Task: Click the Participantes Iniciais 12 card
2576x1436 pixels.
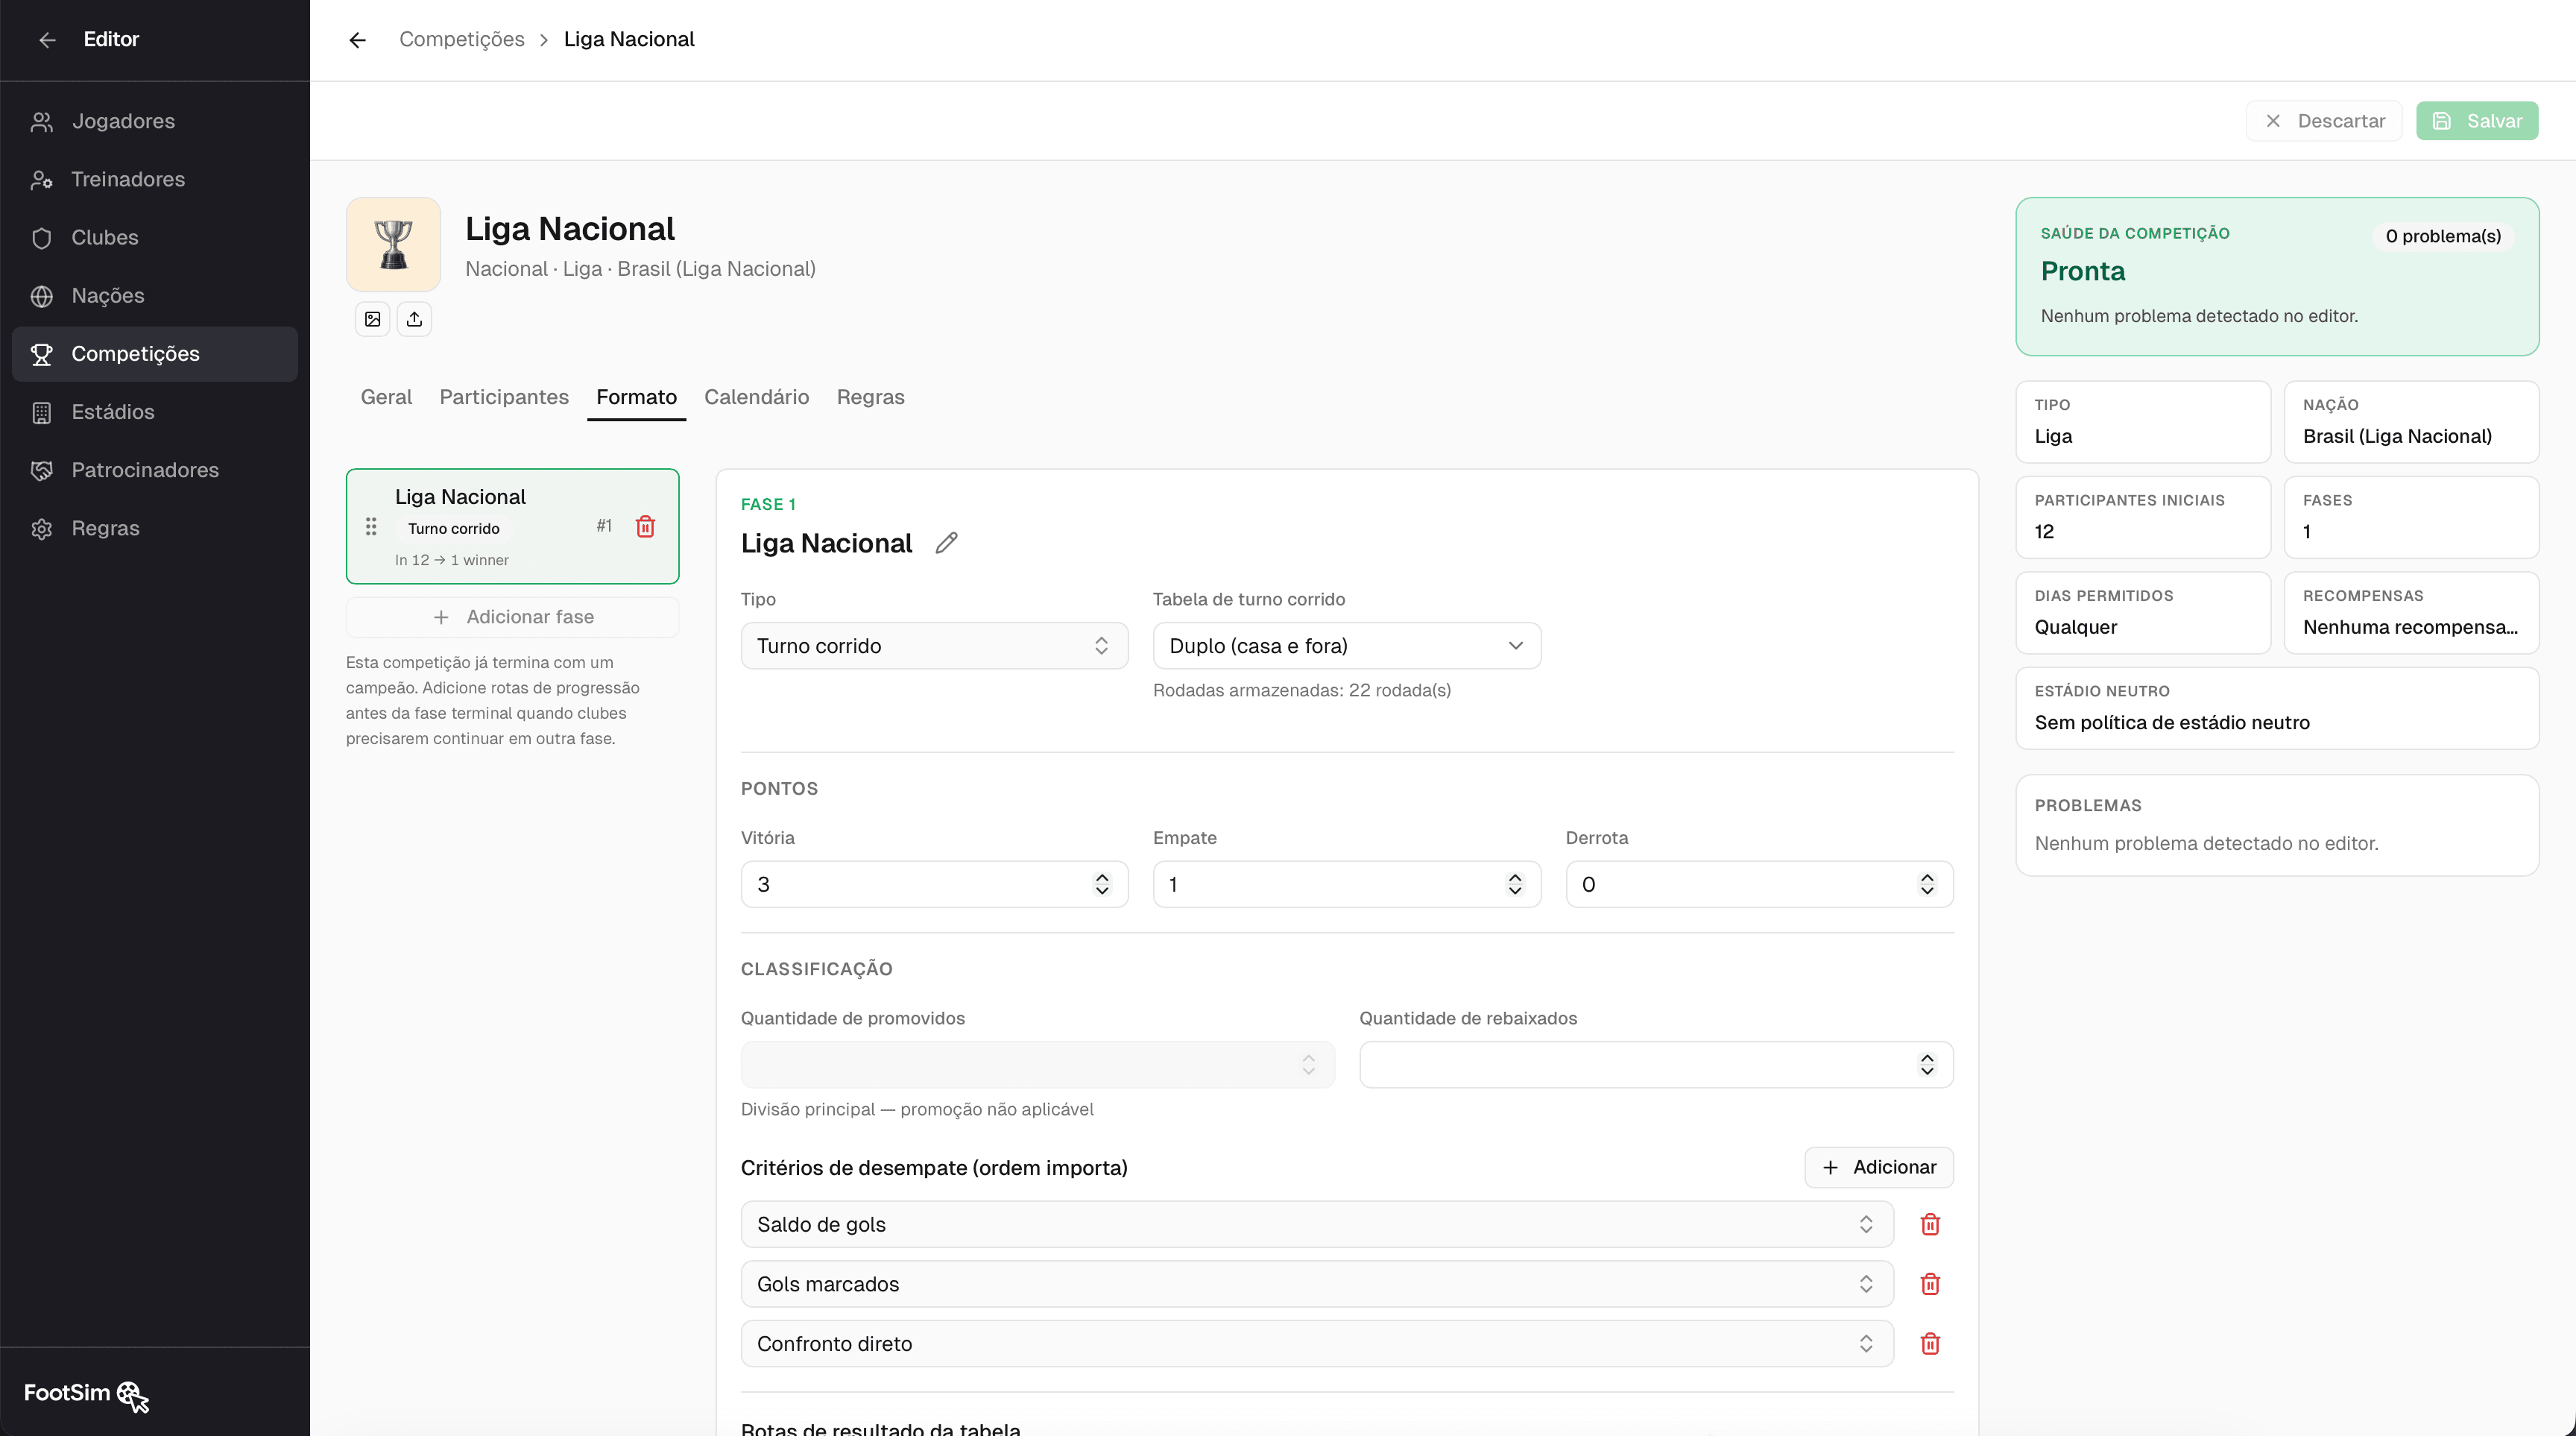Action: point(2143,517)
